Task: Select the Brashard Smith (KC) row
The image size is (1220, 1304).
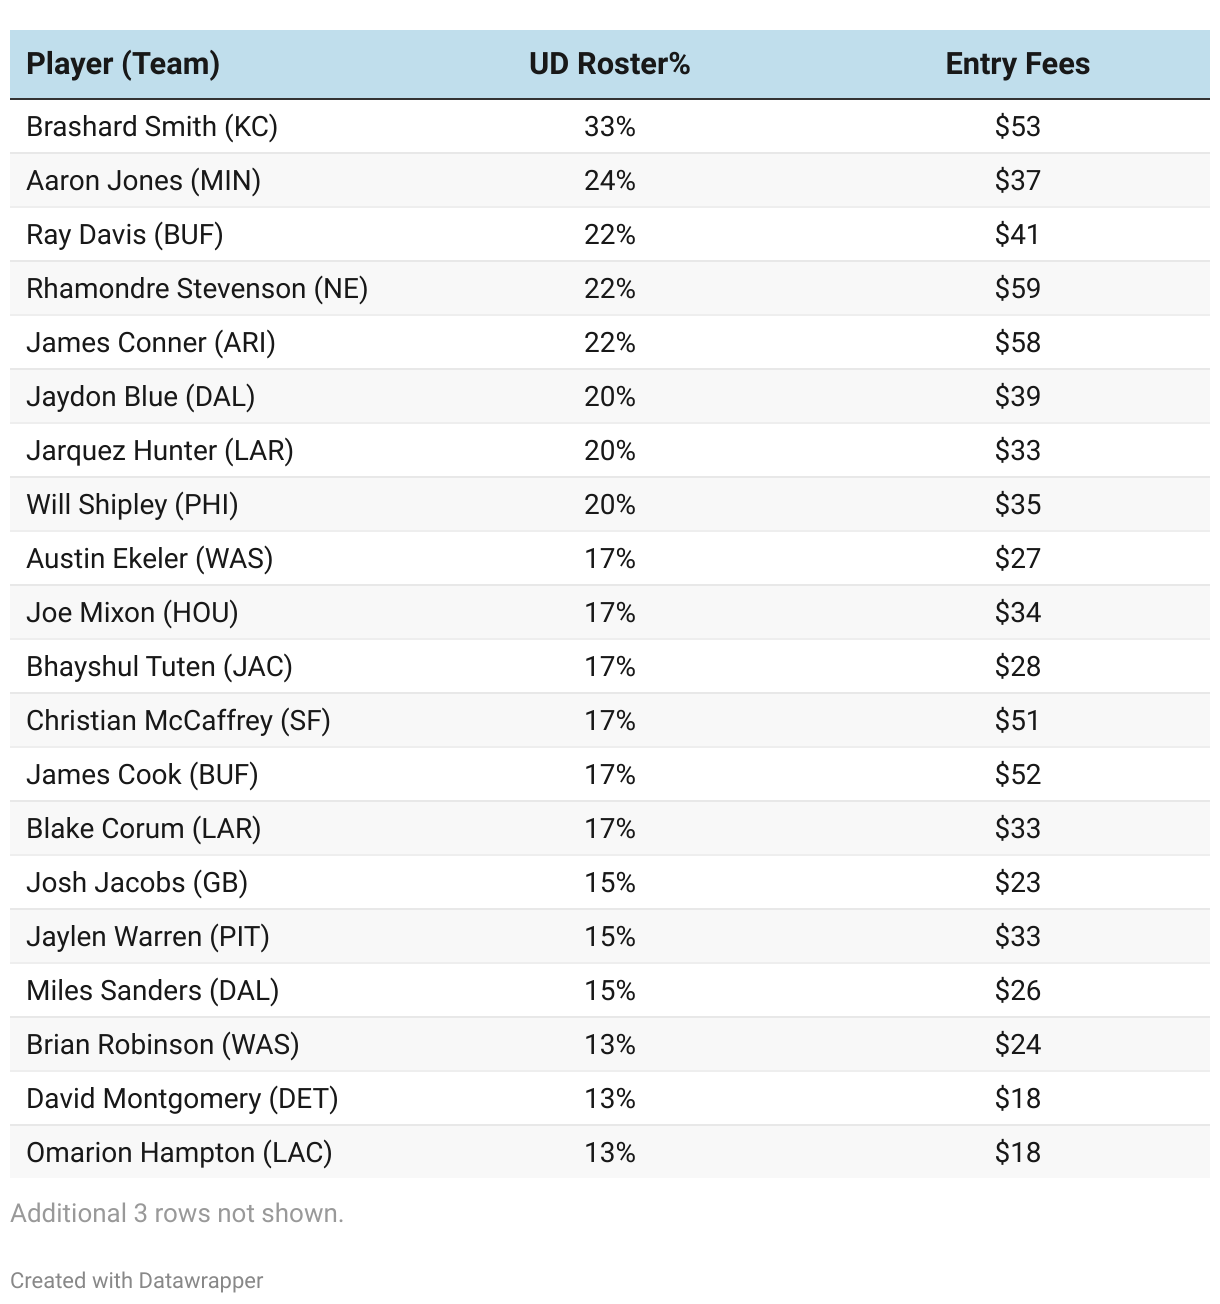Action: (610, 126)
